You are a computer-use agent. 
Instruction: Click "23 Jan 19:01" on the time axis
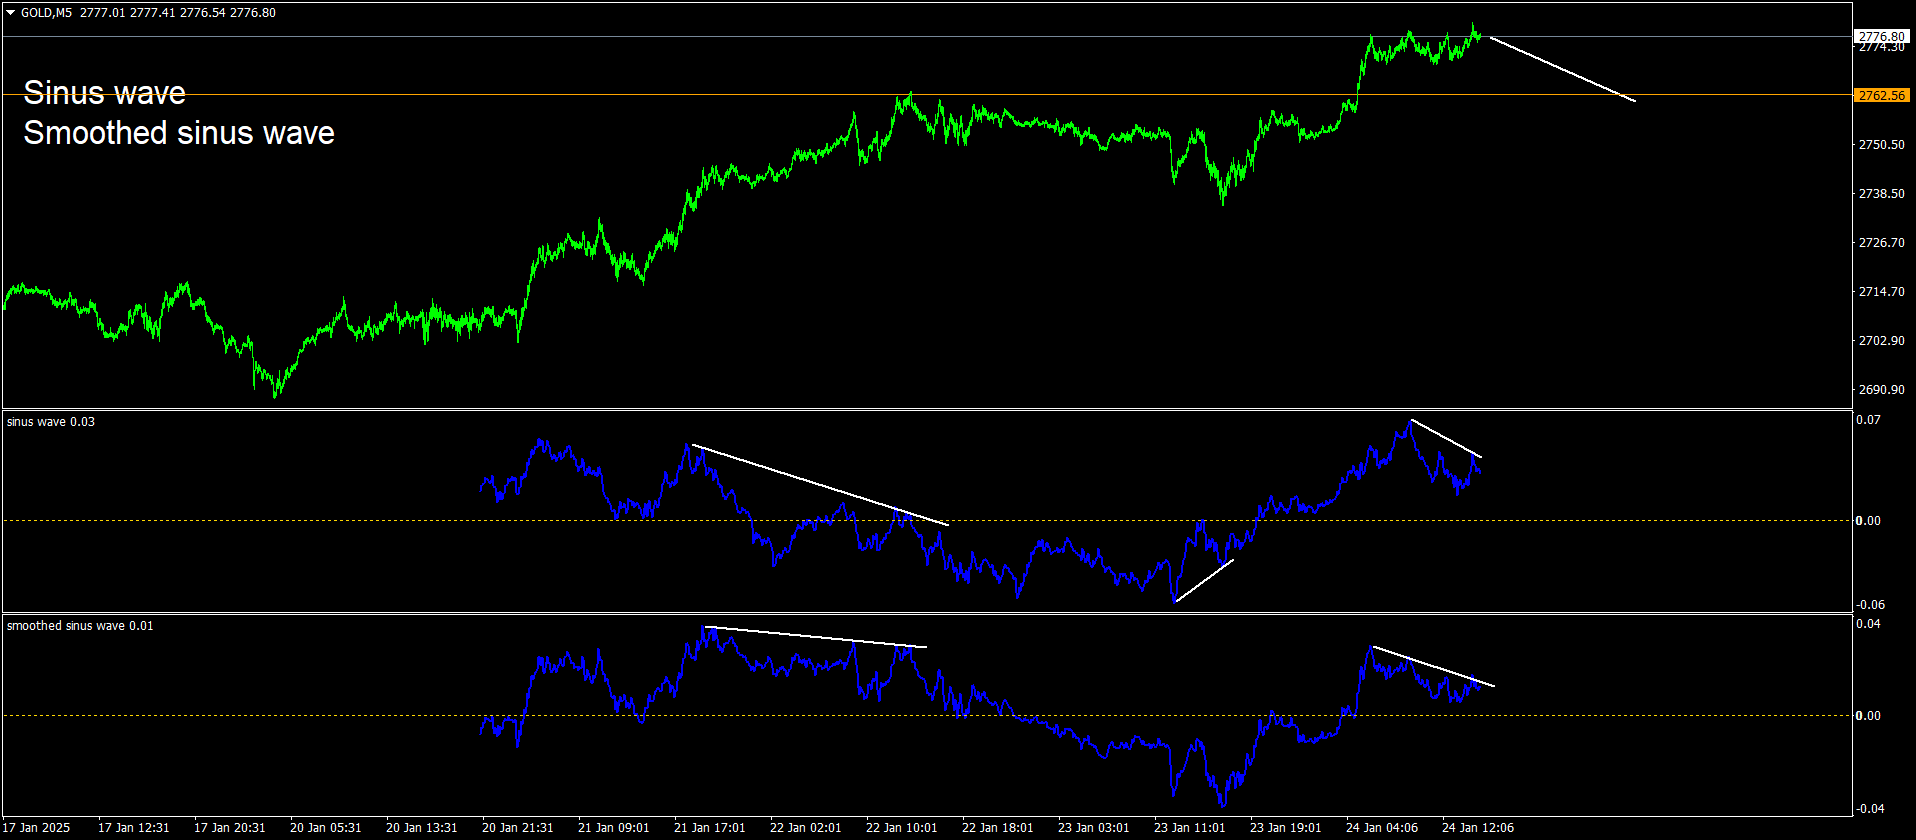(1286, 828)
